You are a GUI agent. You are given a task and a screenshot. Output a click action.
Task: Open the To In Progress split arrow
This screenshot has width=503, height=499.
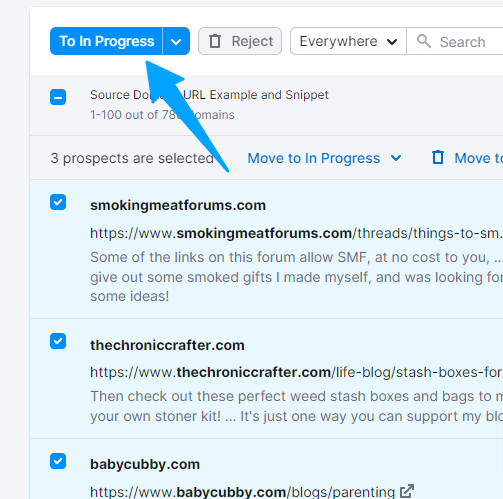(176, 41)
